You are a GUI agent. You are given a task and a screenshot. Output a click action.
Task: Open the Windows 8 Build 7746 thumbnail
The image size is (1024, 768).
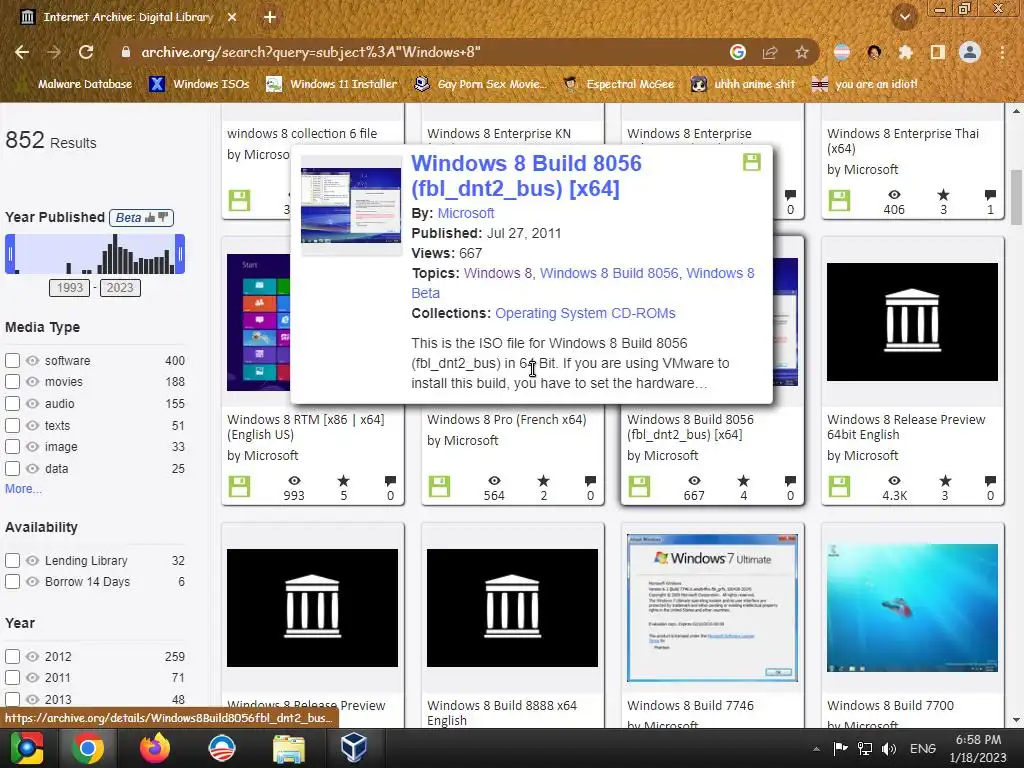[x=712, y=607]
